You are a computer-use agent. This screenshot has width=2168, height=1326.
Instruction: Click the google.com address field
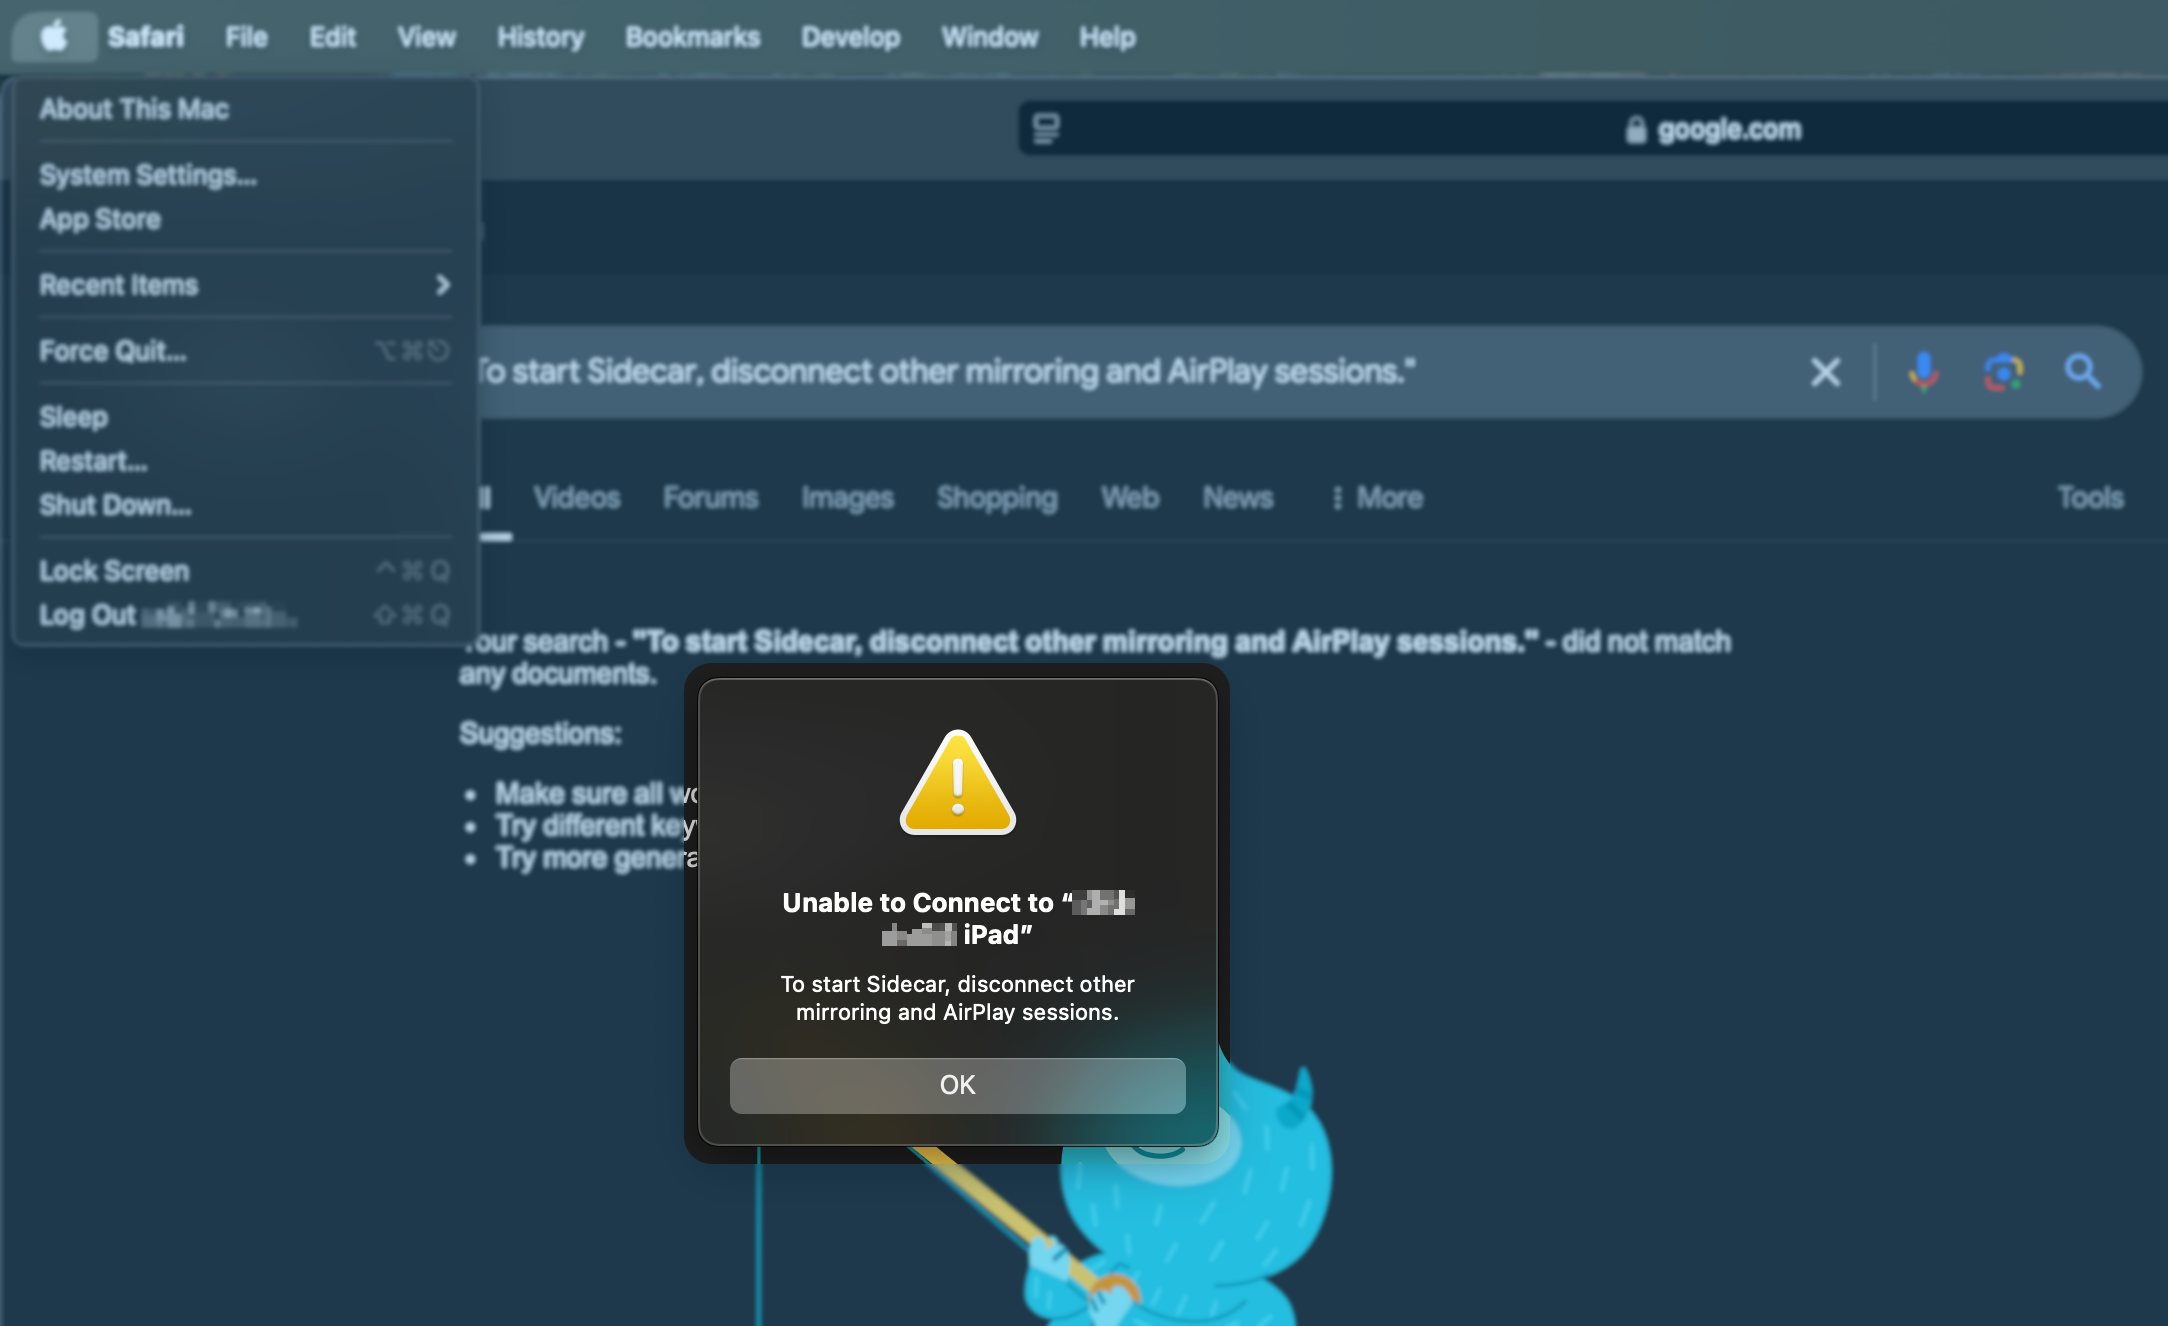click(x=1593, y=129)
